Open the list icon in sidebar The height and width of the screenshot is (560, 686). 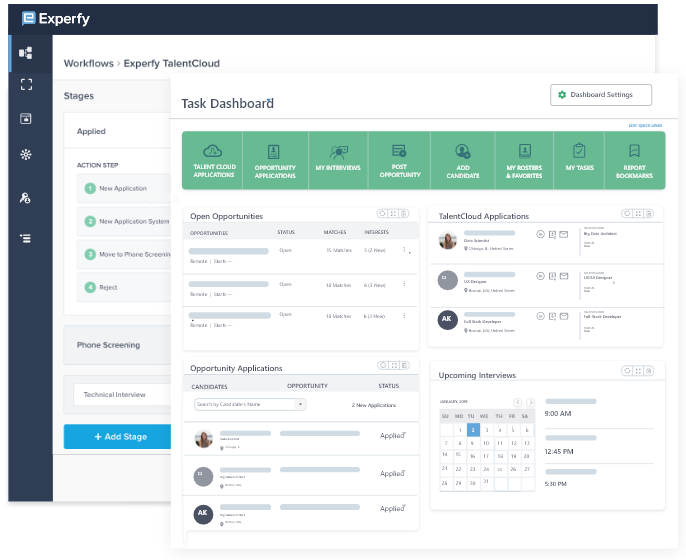25,238
